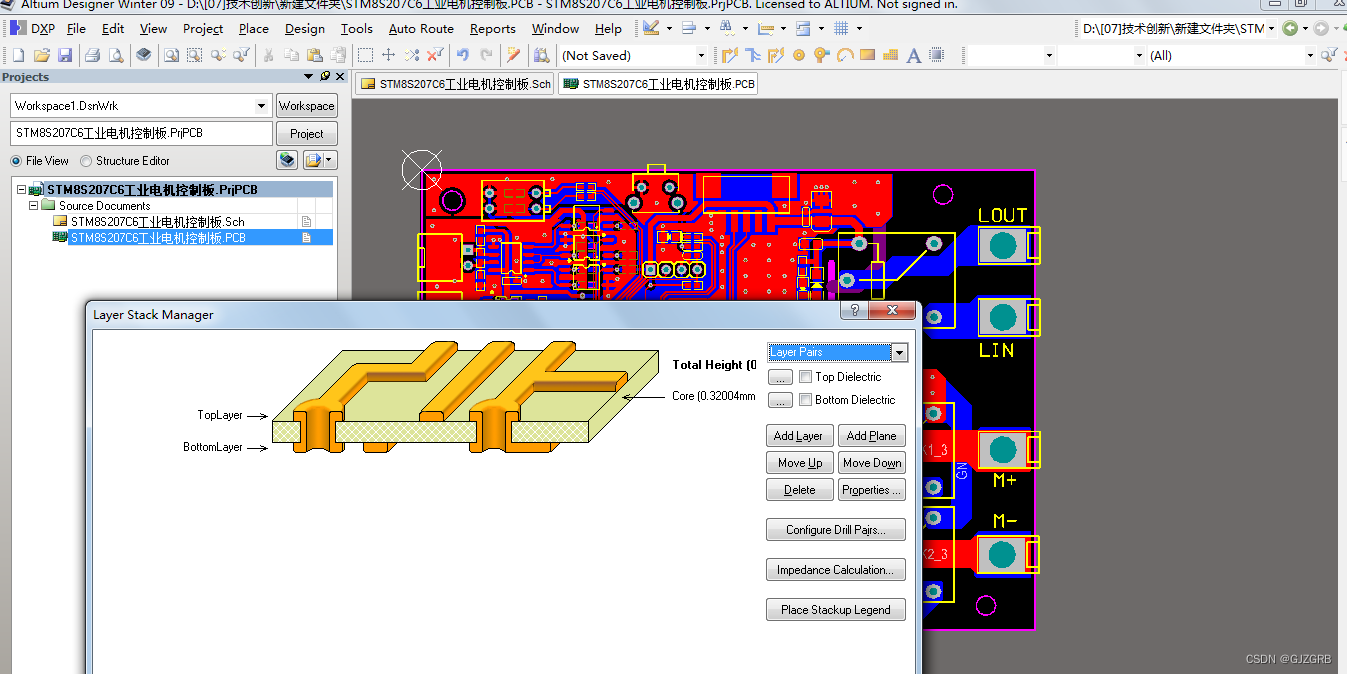Select the Place Pad tool
Screen dimensions: 1347x674
tap(799, 55)
